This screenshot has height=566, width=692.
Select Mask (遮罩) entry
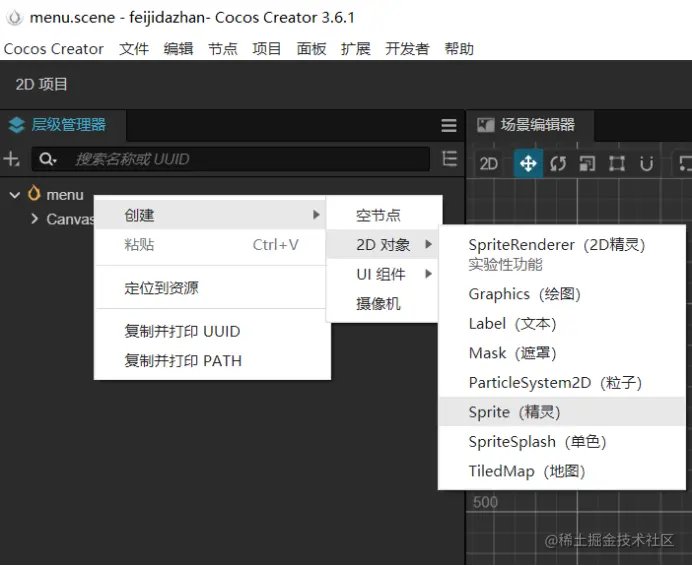pyautogui.click(x=562, y=353)
